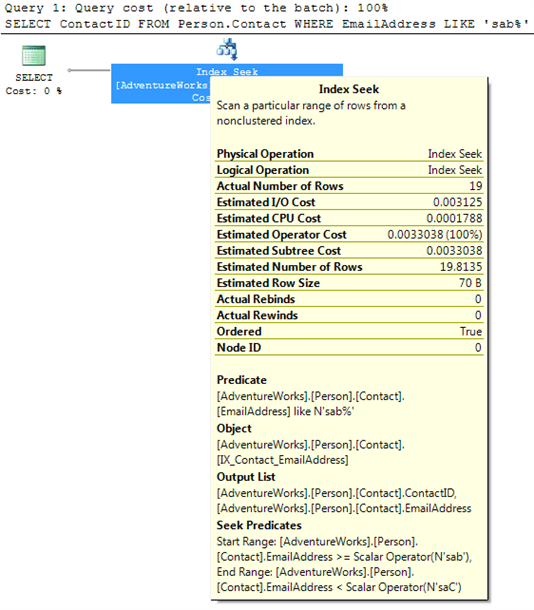Click the Predicate section heading
Viewport: 534px width, 610px height.
[242, 380]
